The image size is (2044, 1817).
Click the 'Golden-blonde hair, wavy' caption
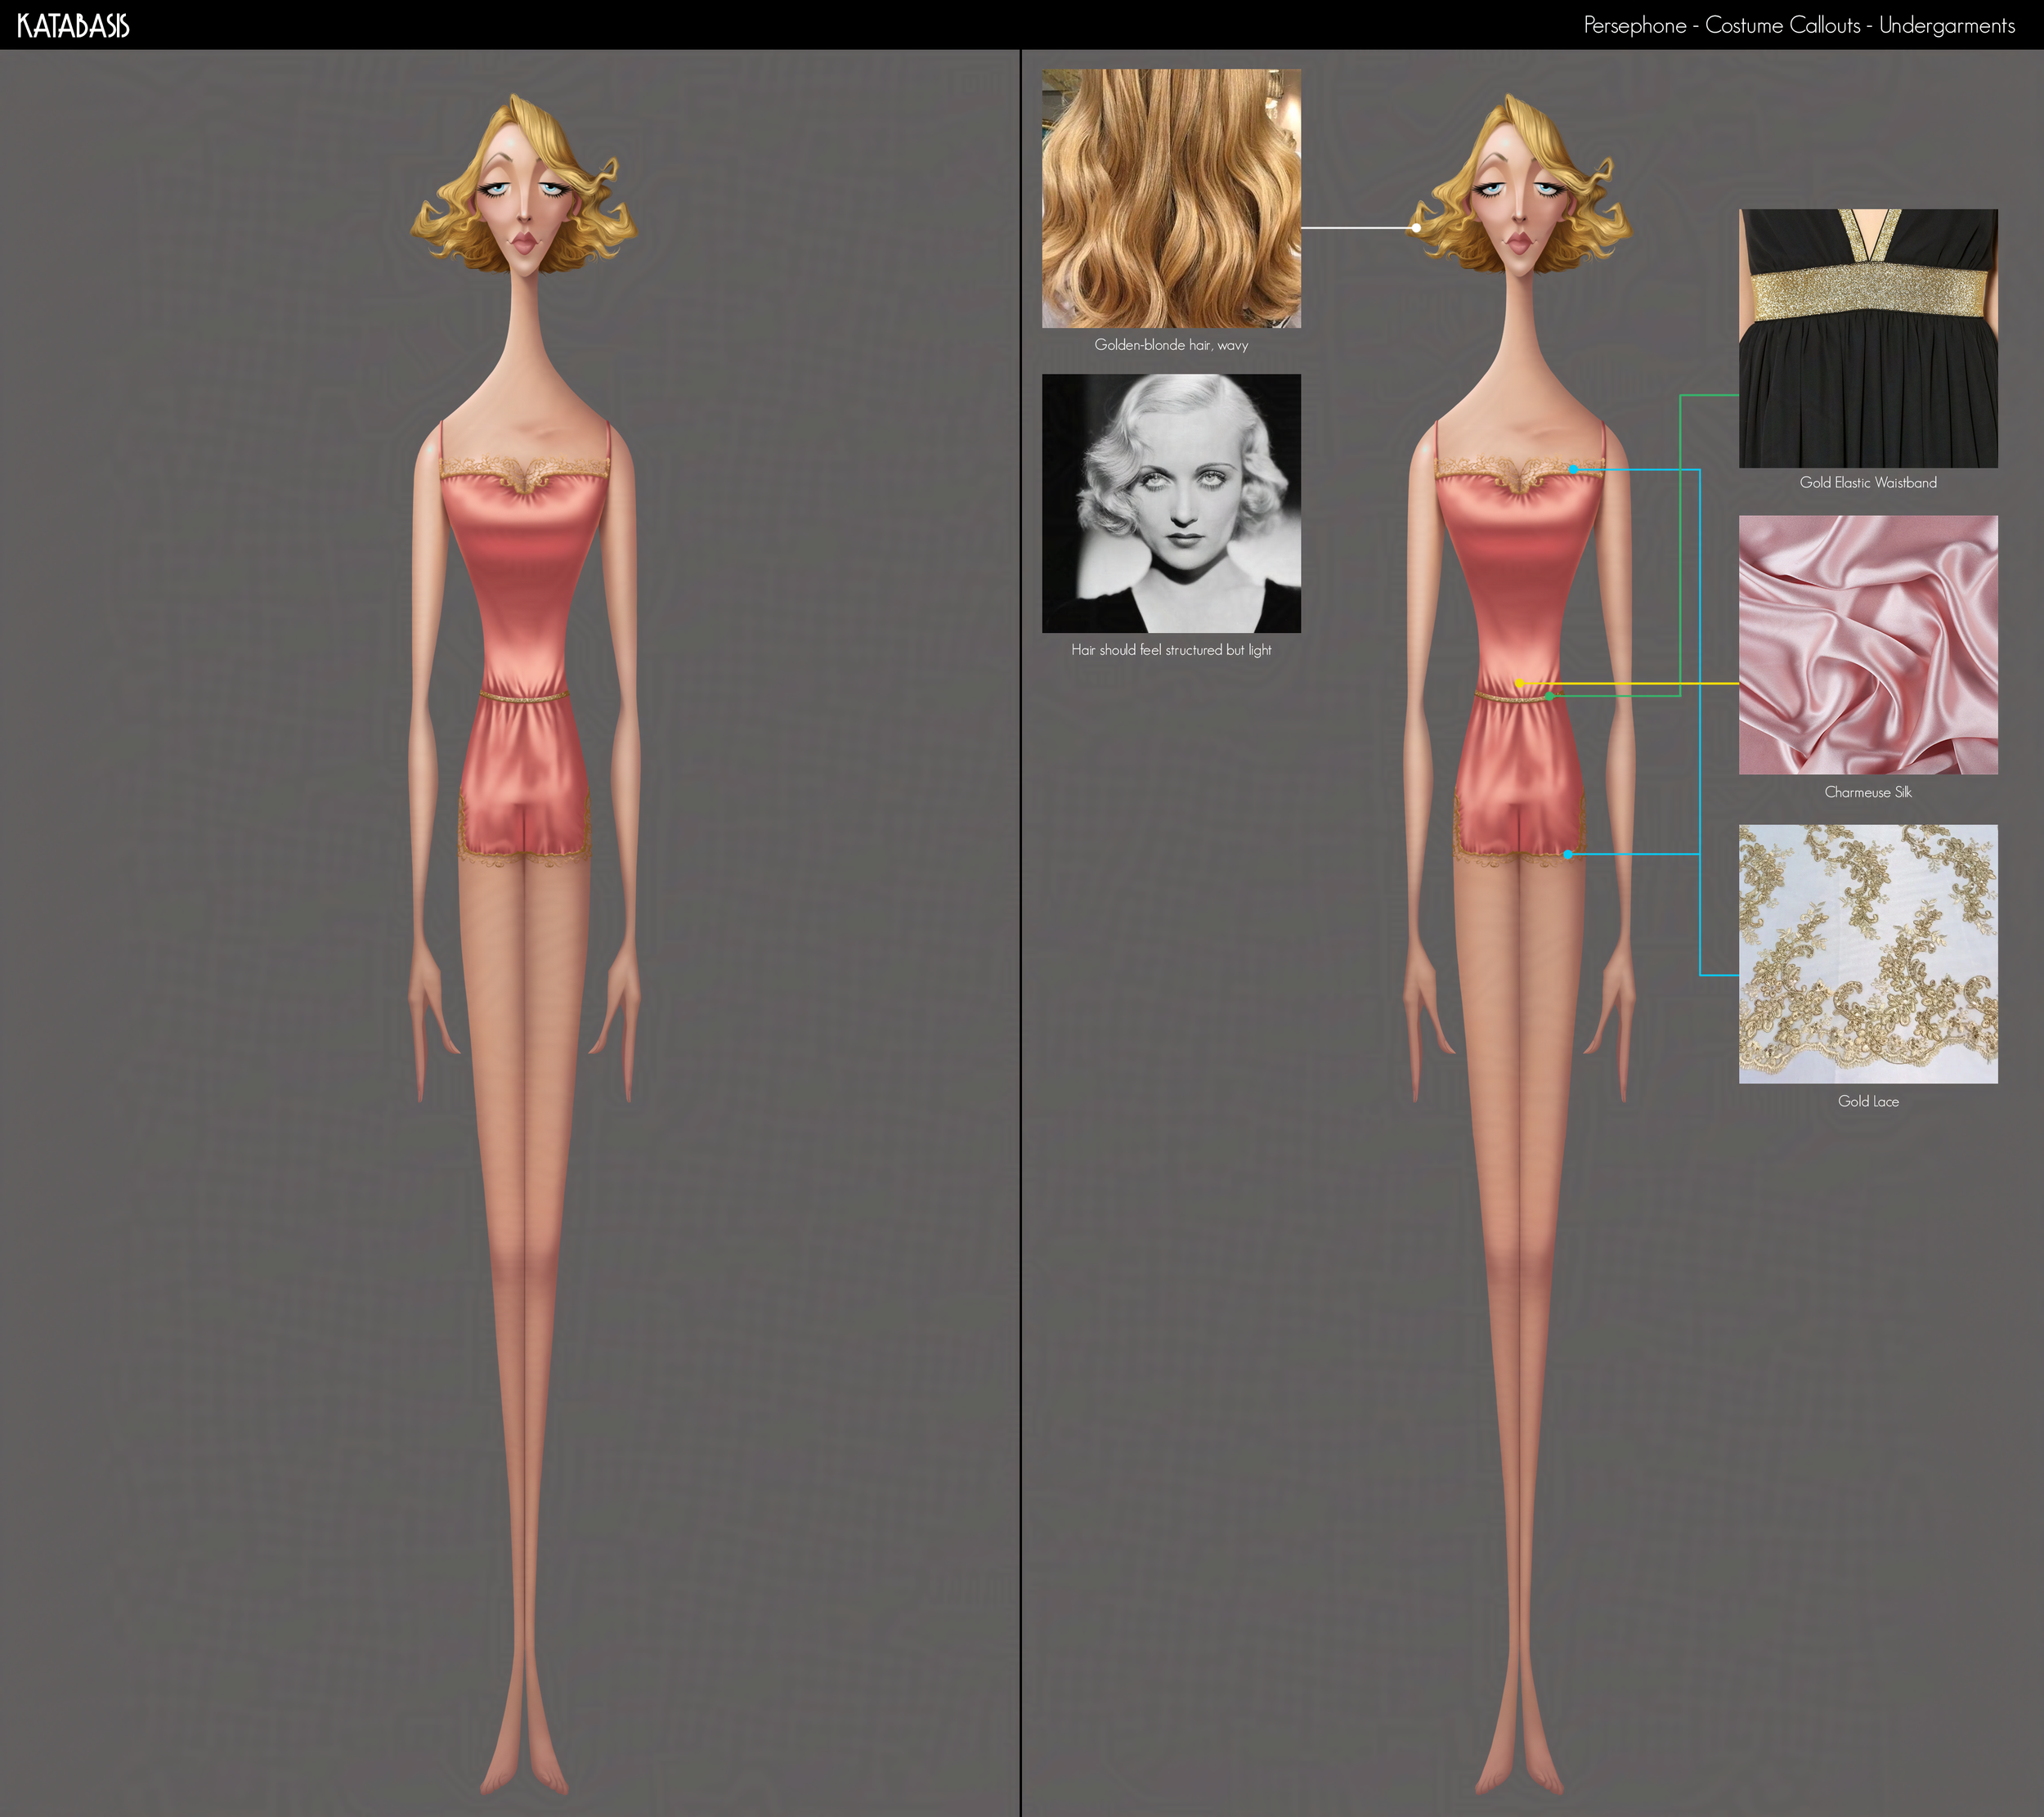point(1171,345)
